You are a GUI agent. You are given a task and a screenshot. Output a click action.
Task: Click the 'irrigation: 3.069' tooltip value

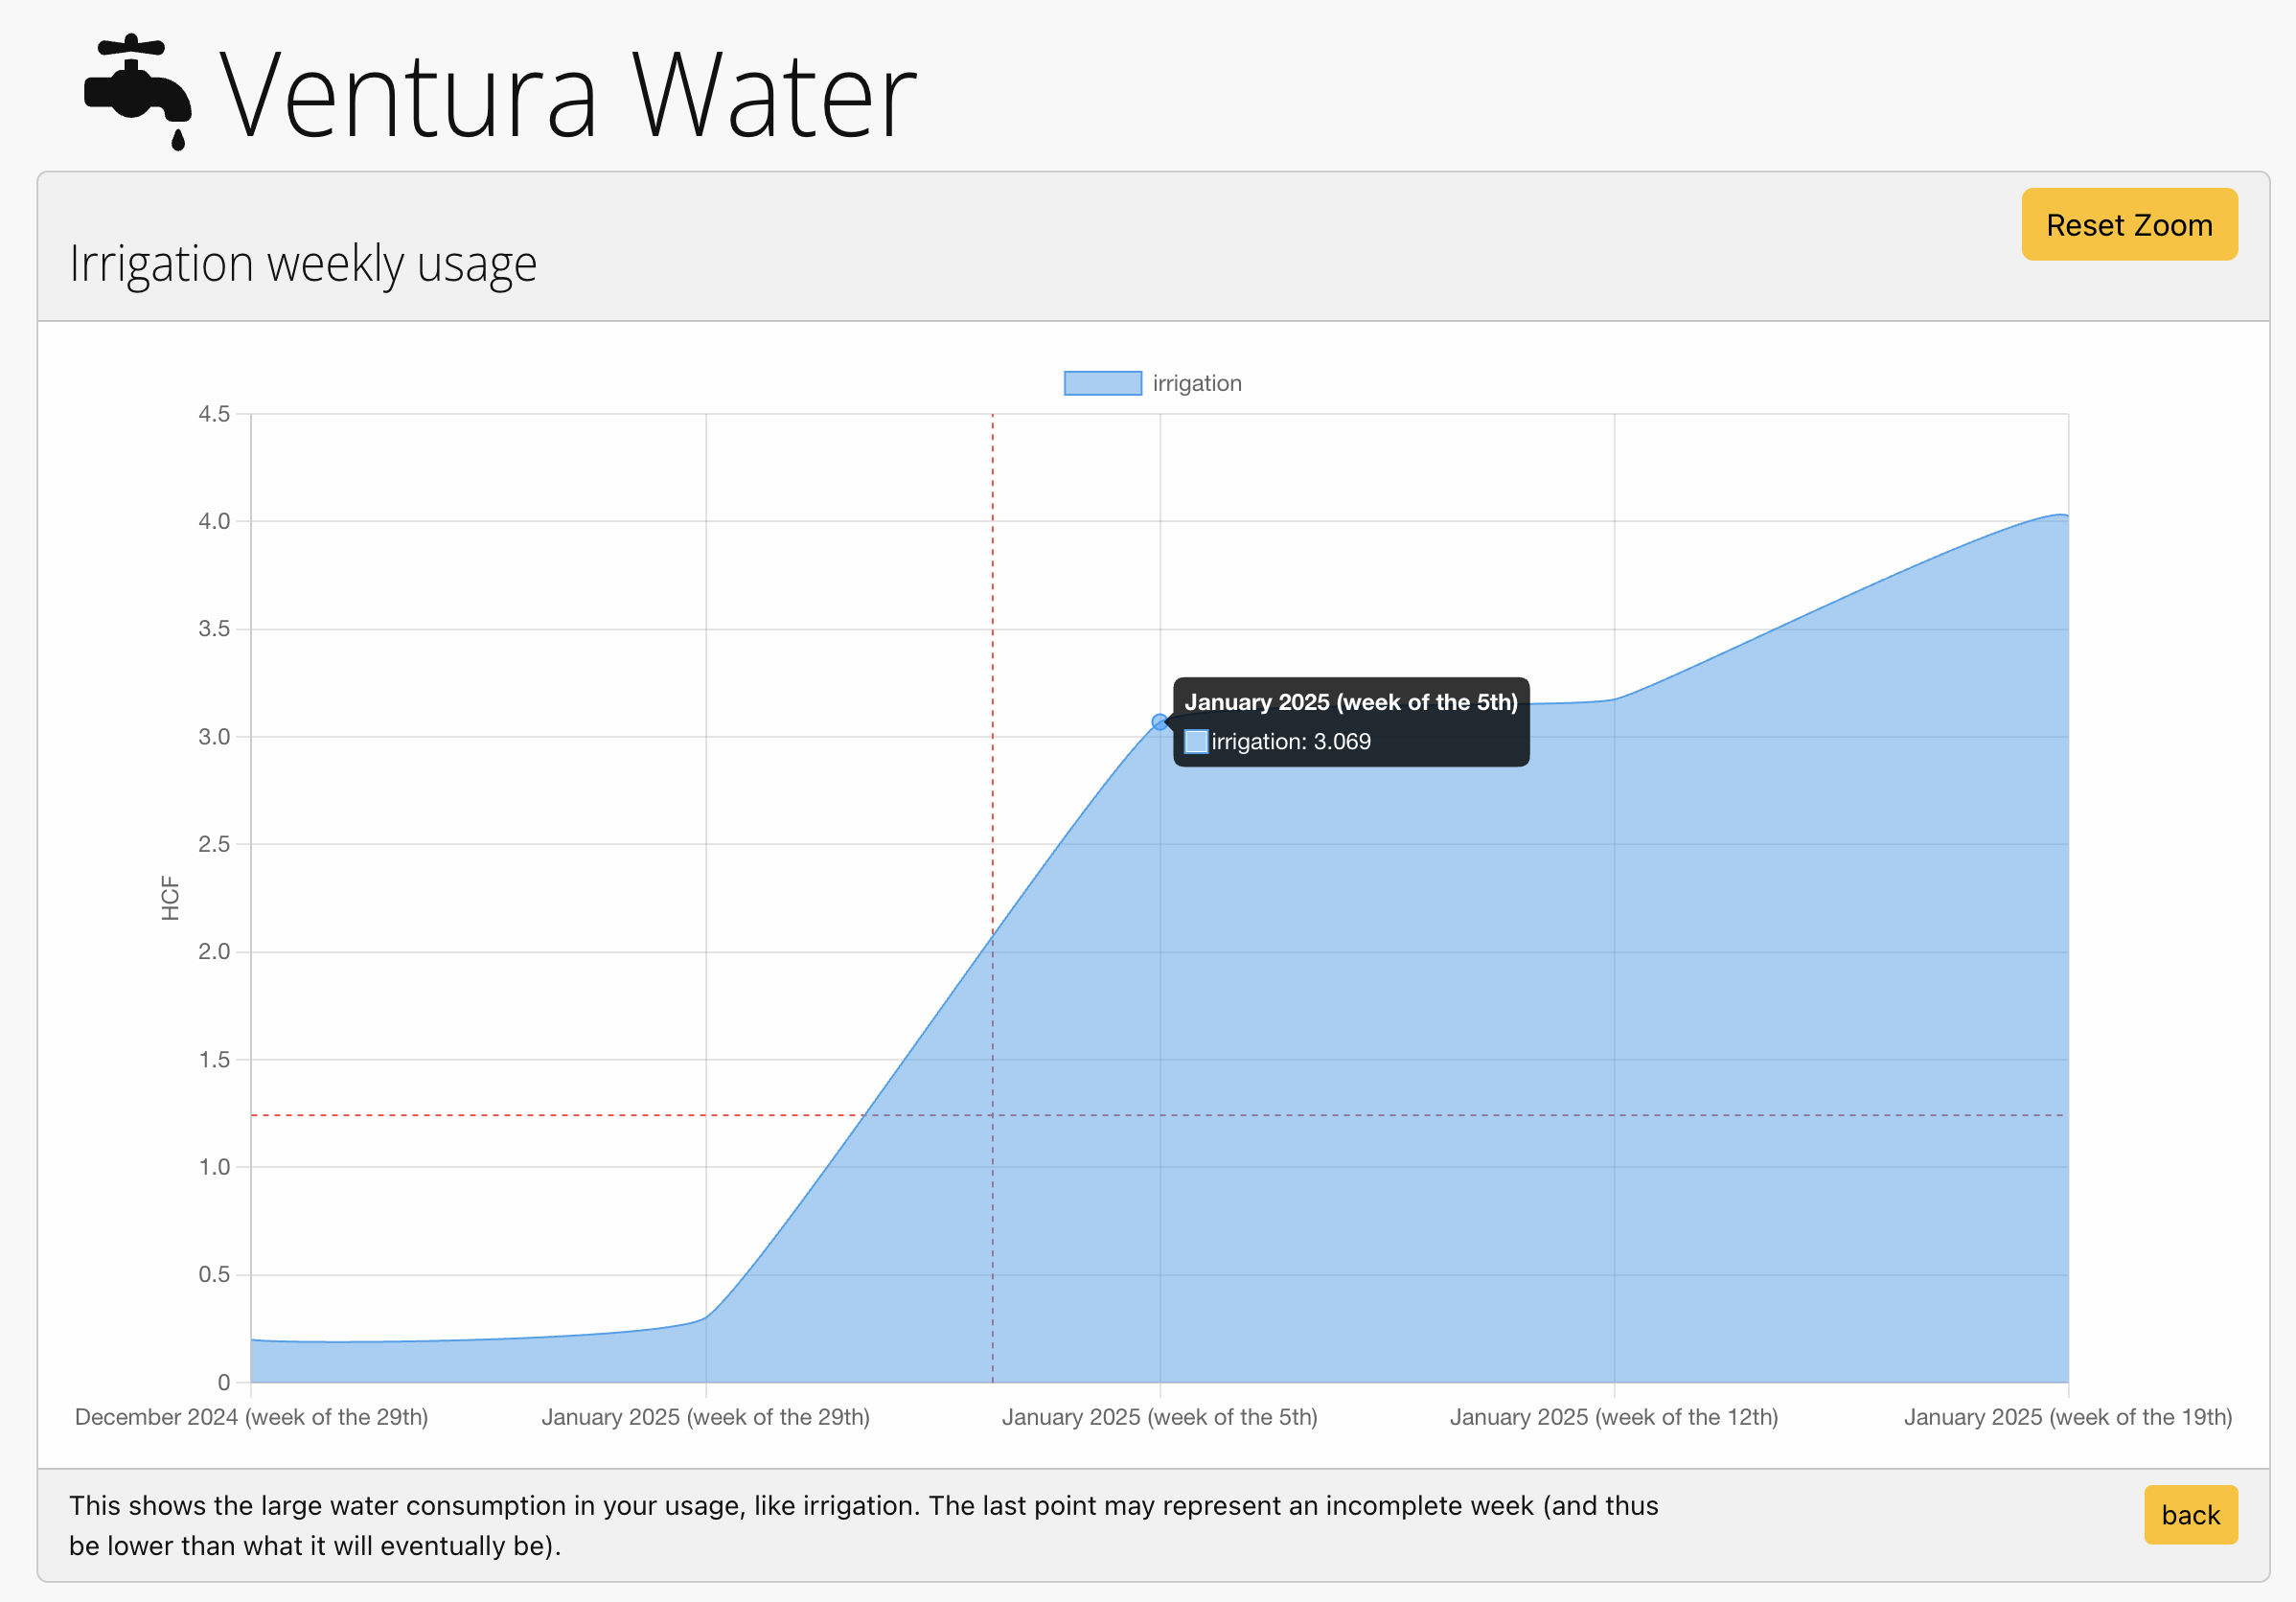(x=1290, y=741)
